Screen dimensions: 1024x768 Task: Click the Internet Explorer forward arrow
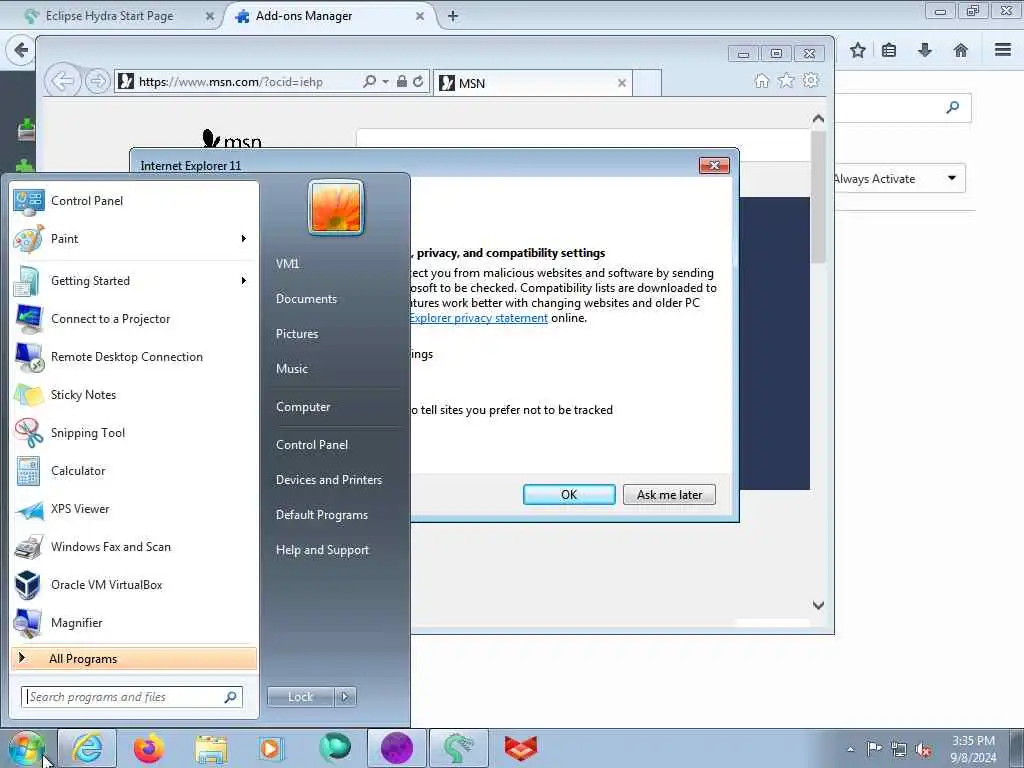click(x=97, y=82)
